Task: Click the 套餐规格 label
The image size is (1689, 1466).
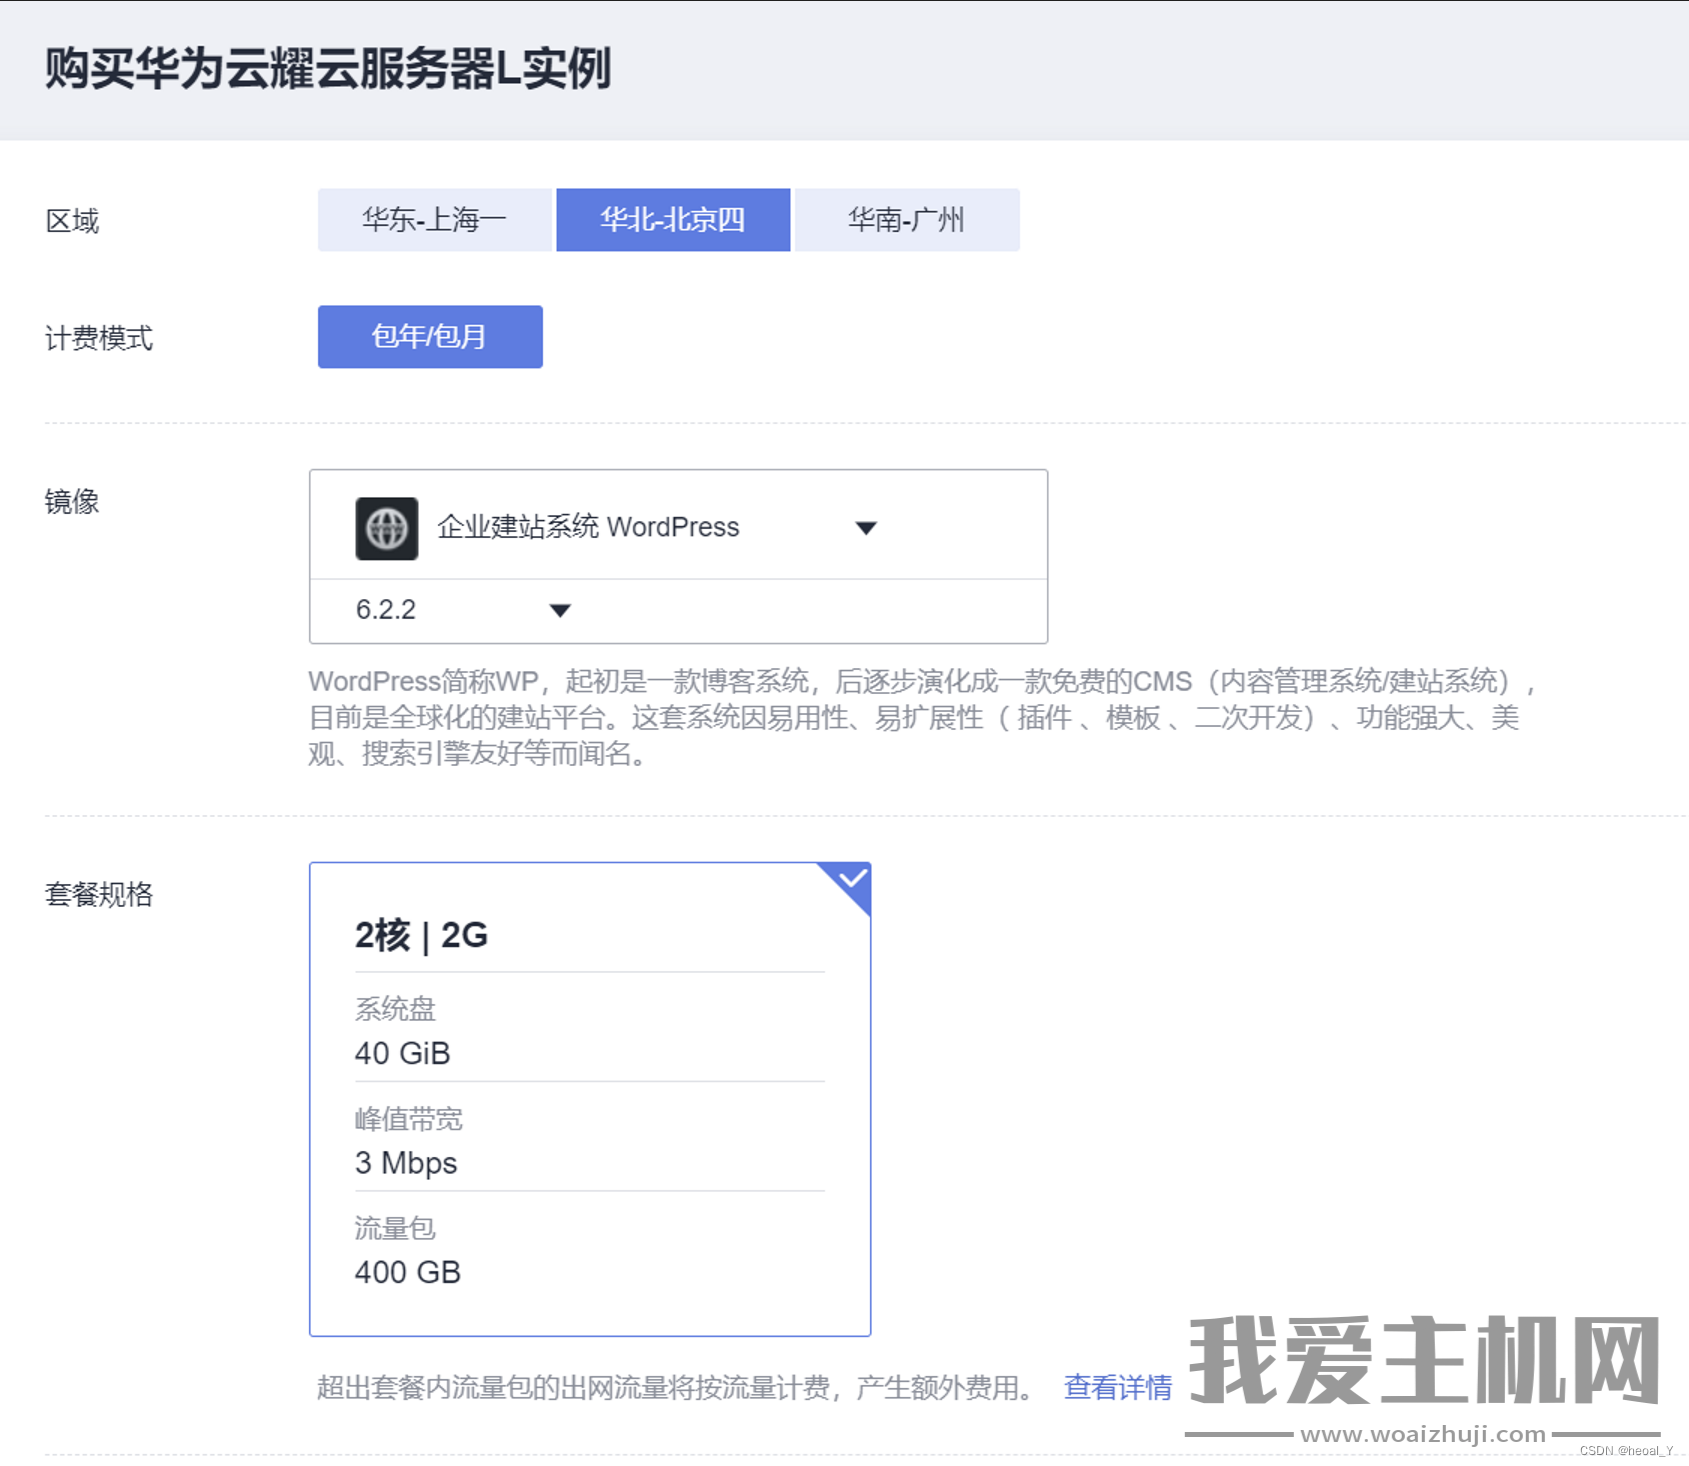Action: tap(99, 894)
